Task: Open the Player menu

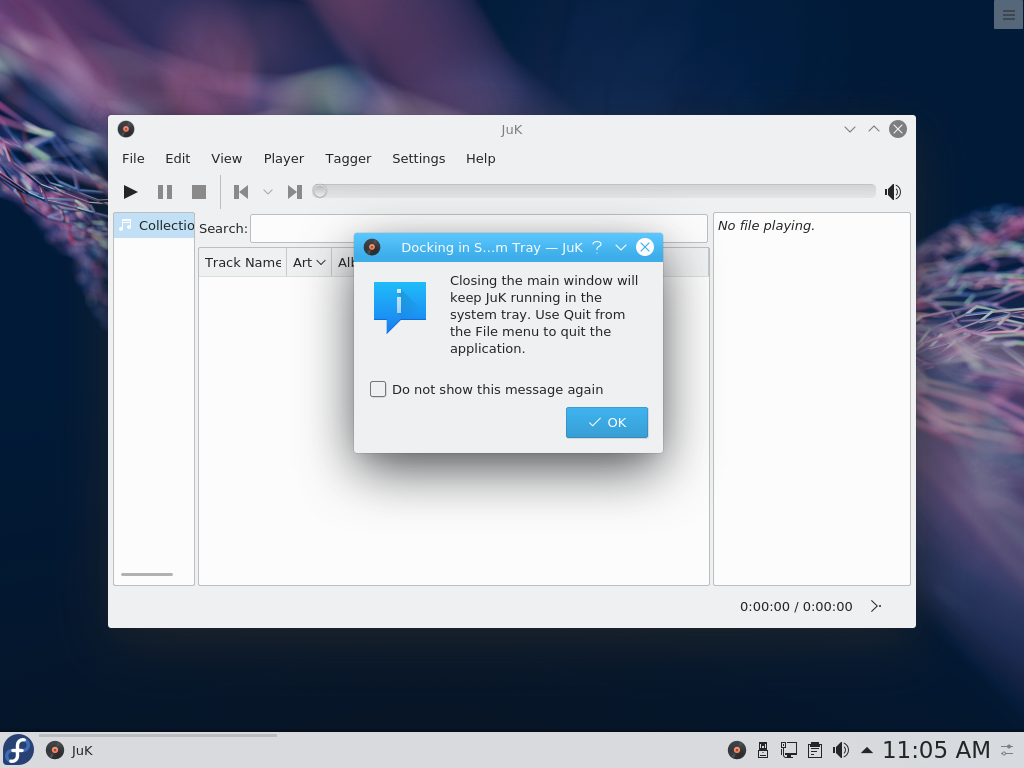Action: coord(284,159)
